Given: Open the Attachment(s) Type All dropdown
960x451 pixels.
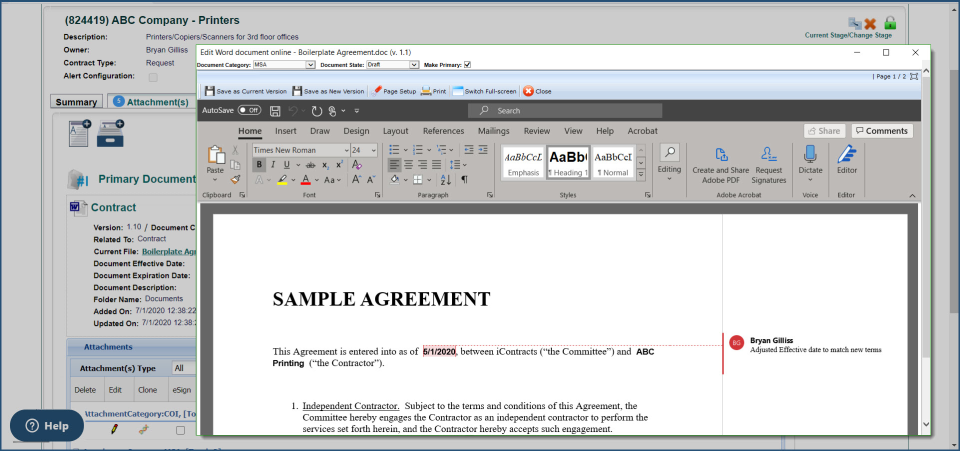Looking at the screenshot, I should (184, 368).
